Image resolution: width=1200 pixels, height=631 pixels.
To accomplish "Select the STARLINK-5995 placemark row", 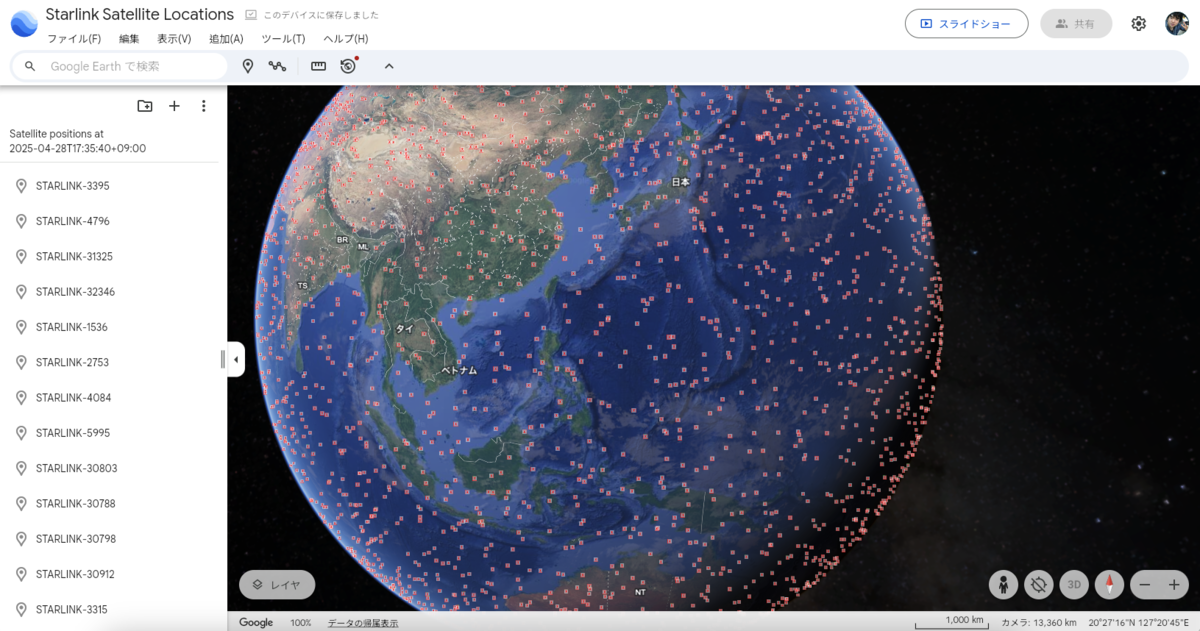I will click(113, 433).
